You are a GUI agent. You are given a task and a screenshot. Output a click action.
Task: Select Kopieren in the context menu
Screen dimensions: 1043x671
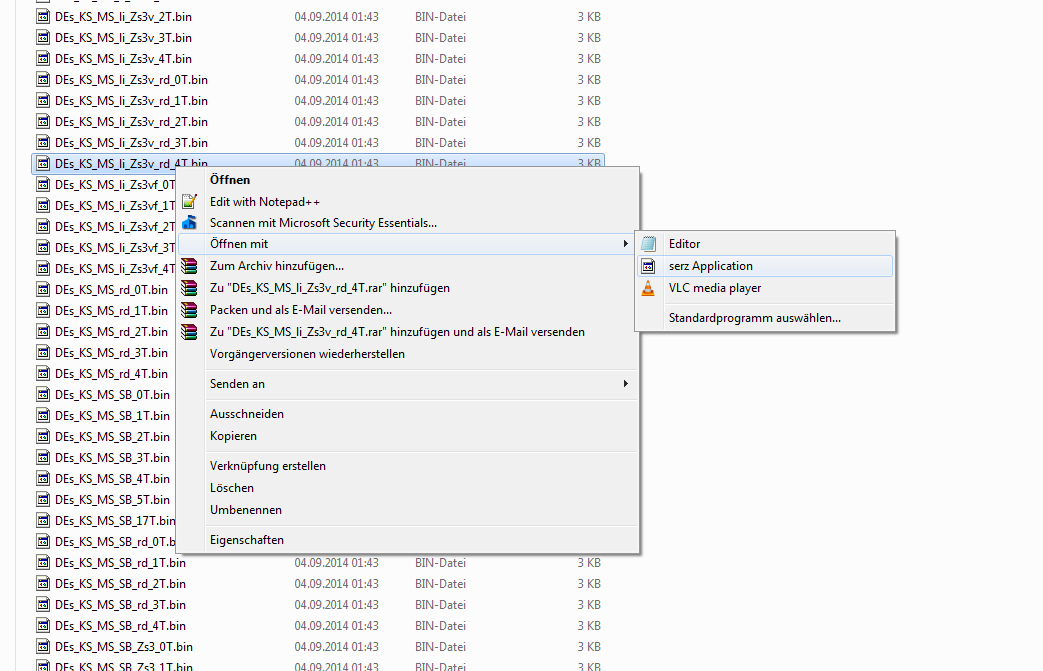click(233, 436)
